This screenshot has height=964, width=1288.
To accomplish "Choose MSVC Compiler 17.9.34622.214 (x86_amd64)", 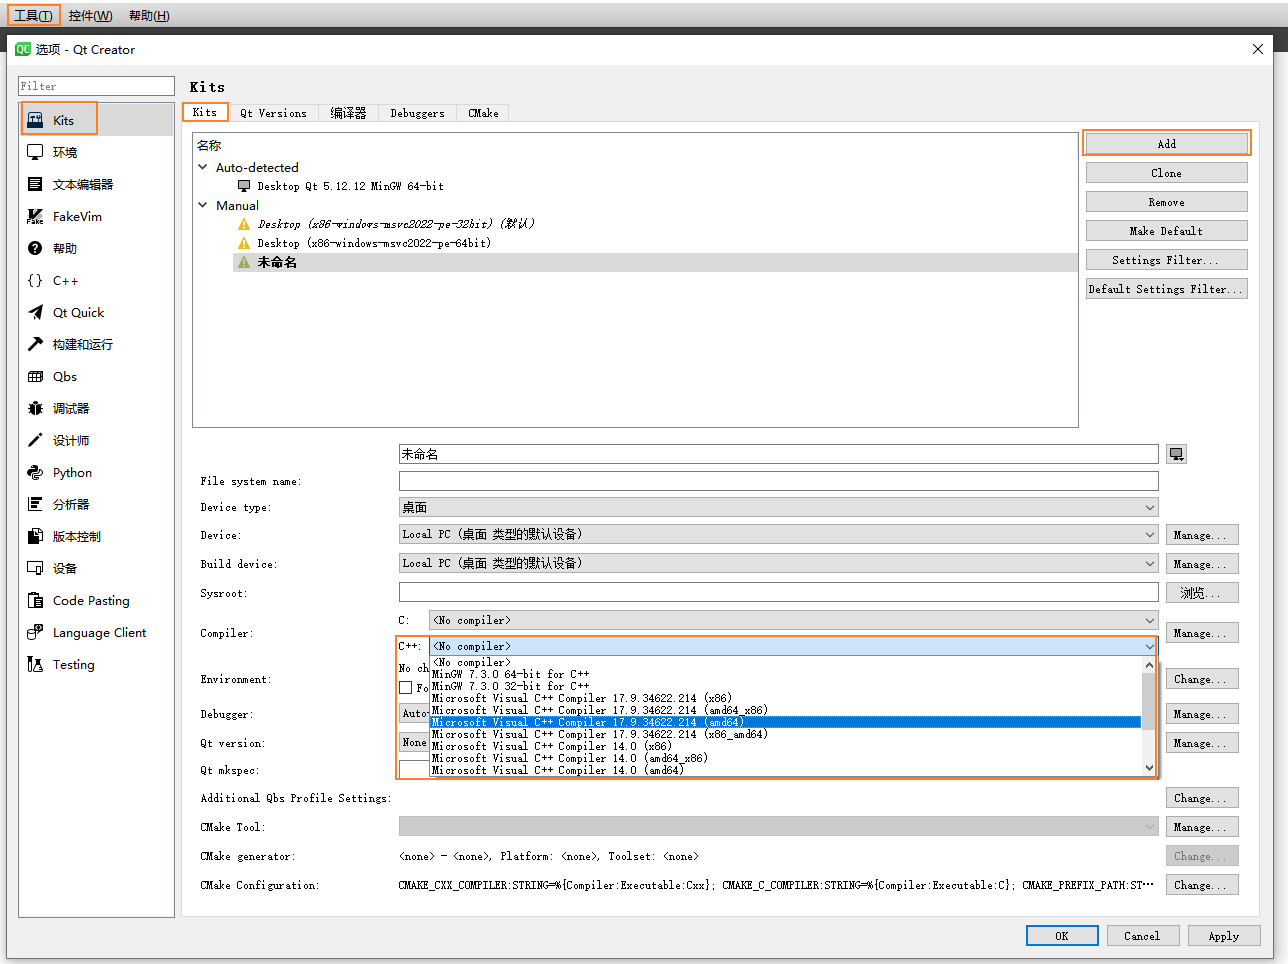I will (785, 734).
